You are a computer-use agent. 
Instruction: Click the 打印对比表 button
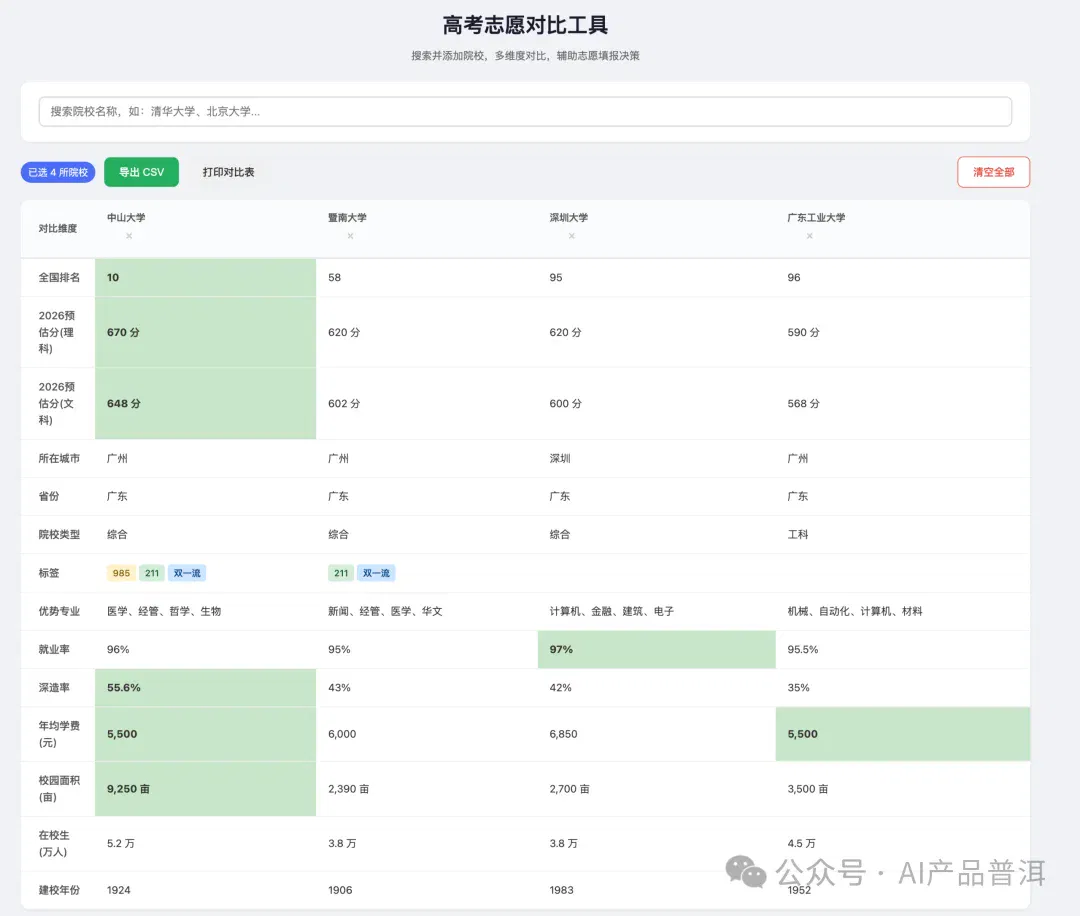228,172
